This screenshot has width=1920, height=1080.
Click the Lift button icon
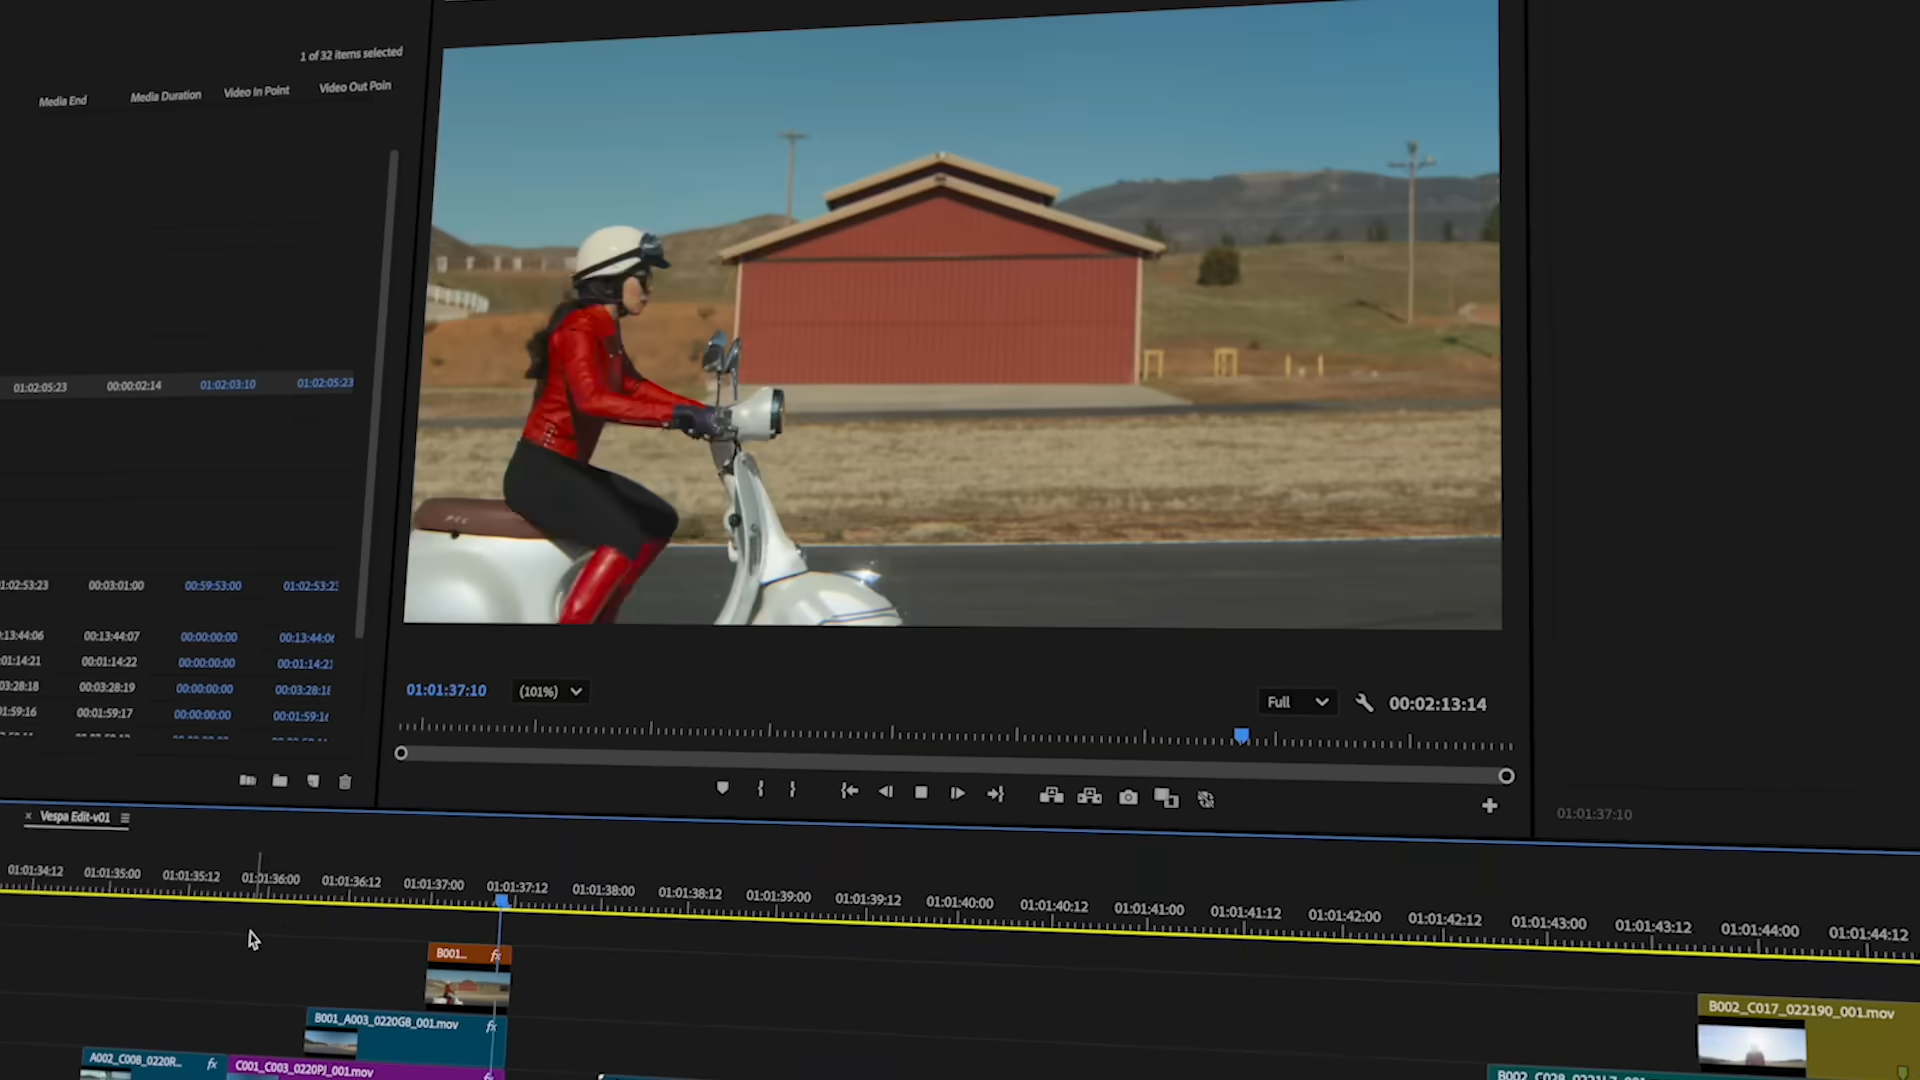tap(1051, 796)
